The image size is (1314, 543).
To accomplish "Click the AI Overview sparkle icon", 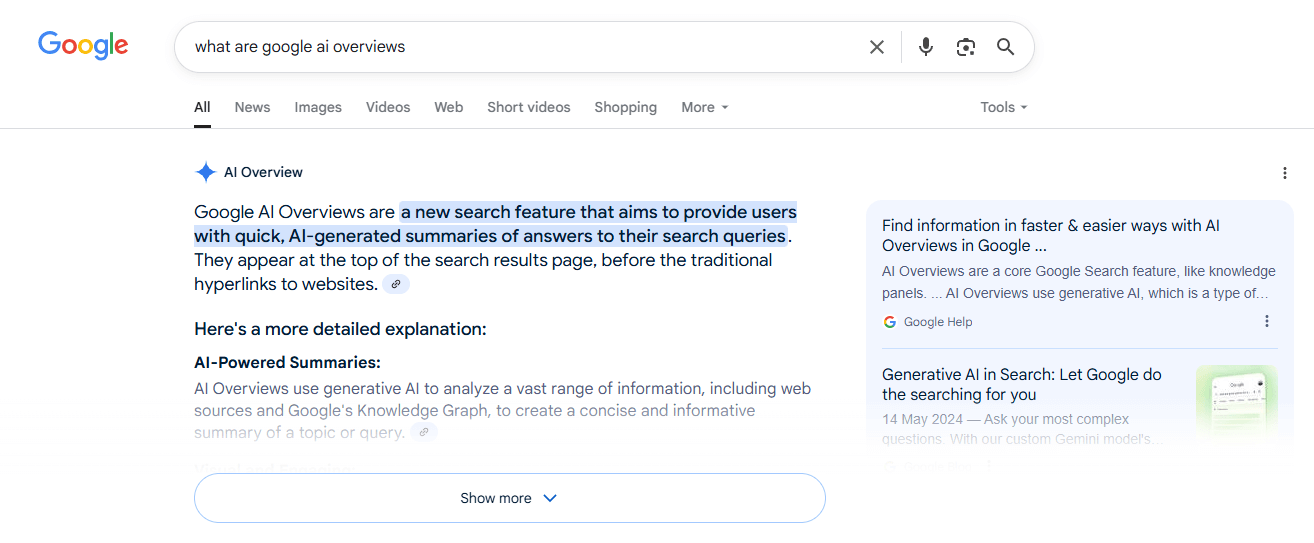I will pos(205,172).
